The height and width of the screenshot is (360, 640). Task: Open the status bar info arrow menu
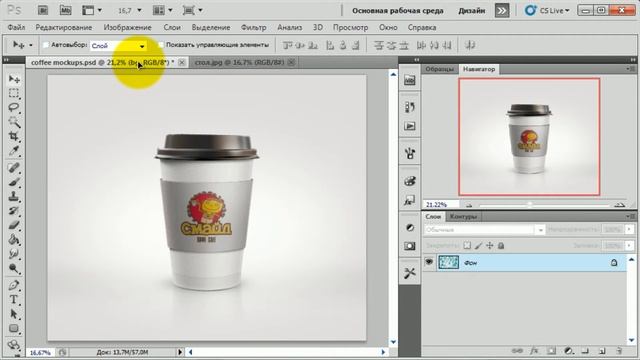click(180, 352)
